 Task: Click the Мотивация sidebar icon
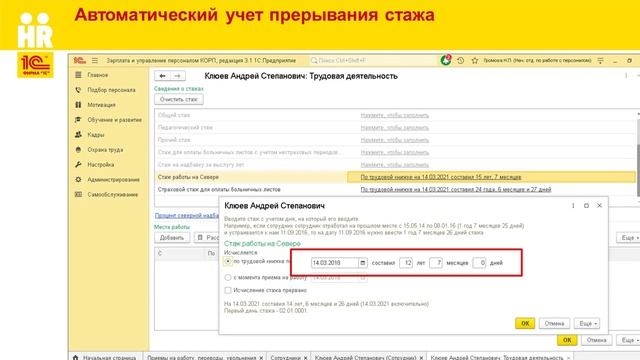(x=78, y=105)
